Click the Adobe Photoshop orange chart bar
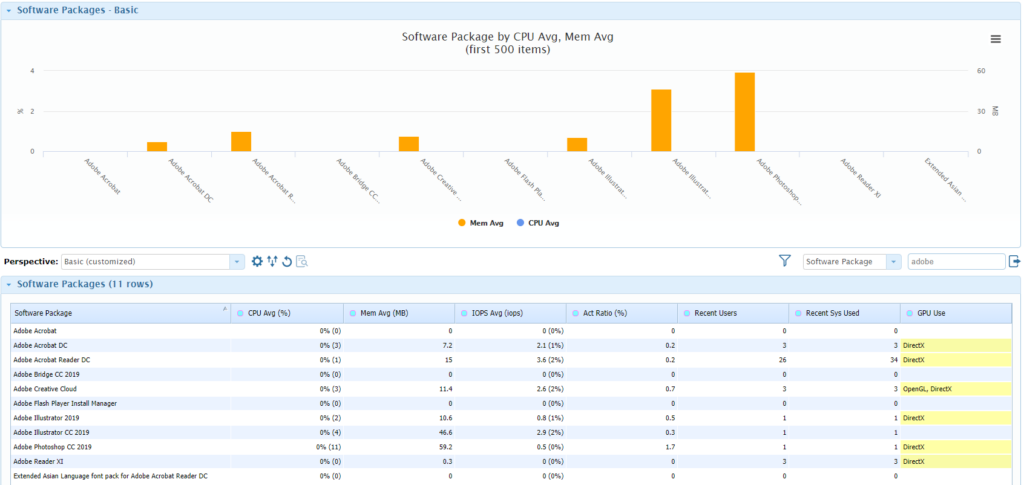 [x=744, y=112]
